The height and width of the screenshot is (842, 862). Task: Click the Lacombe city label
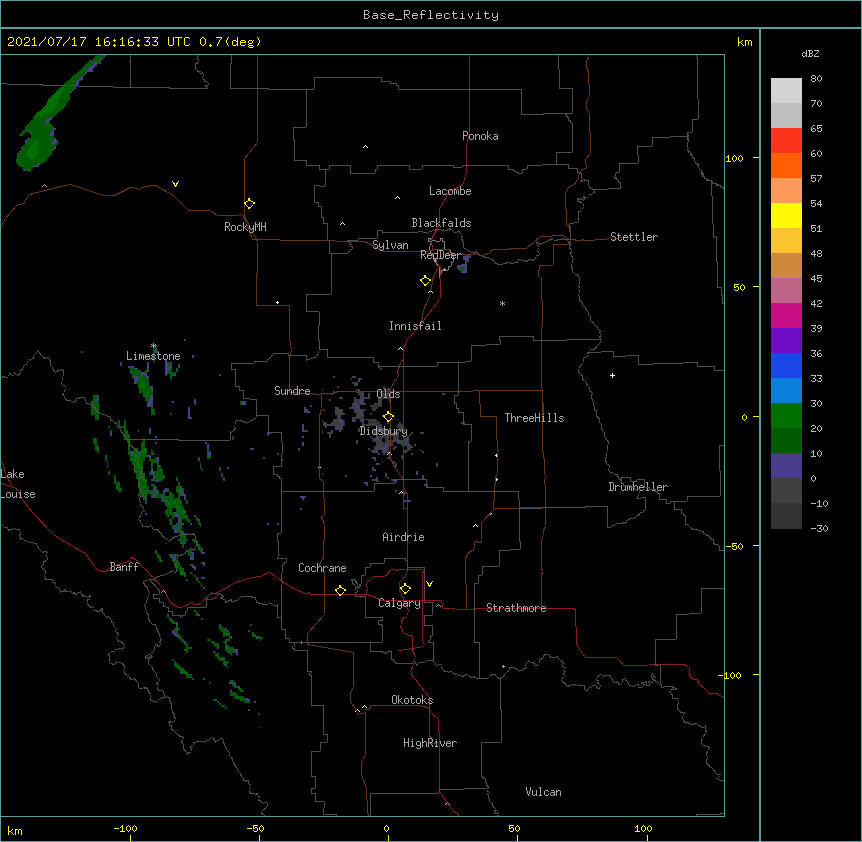(450, 191)
